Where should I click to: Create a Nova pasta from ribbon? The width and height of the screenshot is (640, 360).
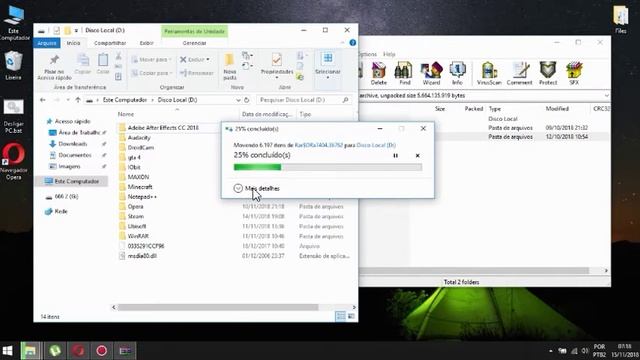[x=230, y=67]
